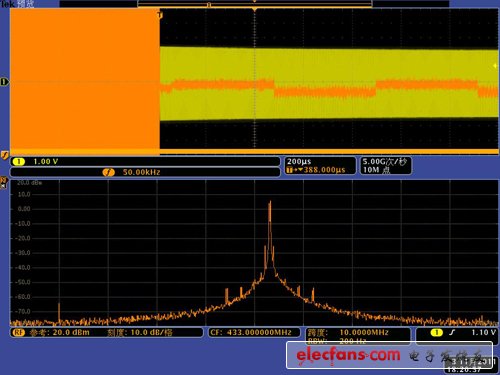Open the 1.00 V vertical scale readout

tap(46, 162)
